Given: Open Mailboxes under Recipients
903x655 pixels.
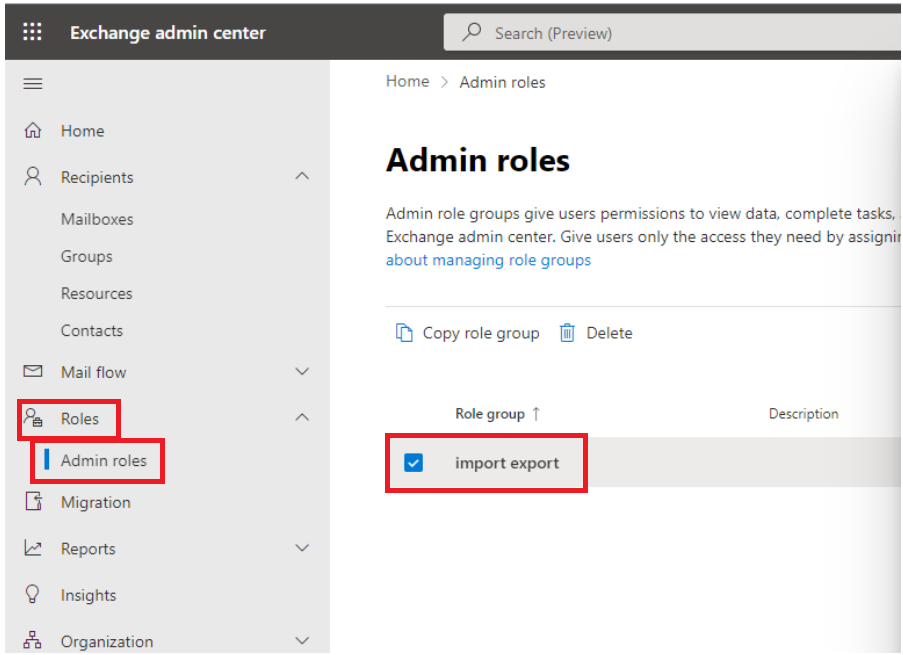Looking at the screenshot, I should (97, 219).
